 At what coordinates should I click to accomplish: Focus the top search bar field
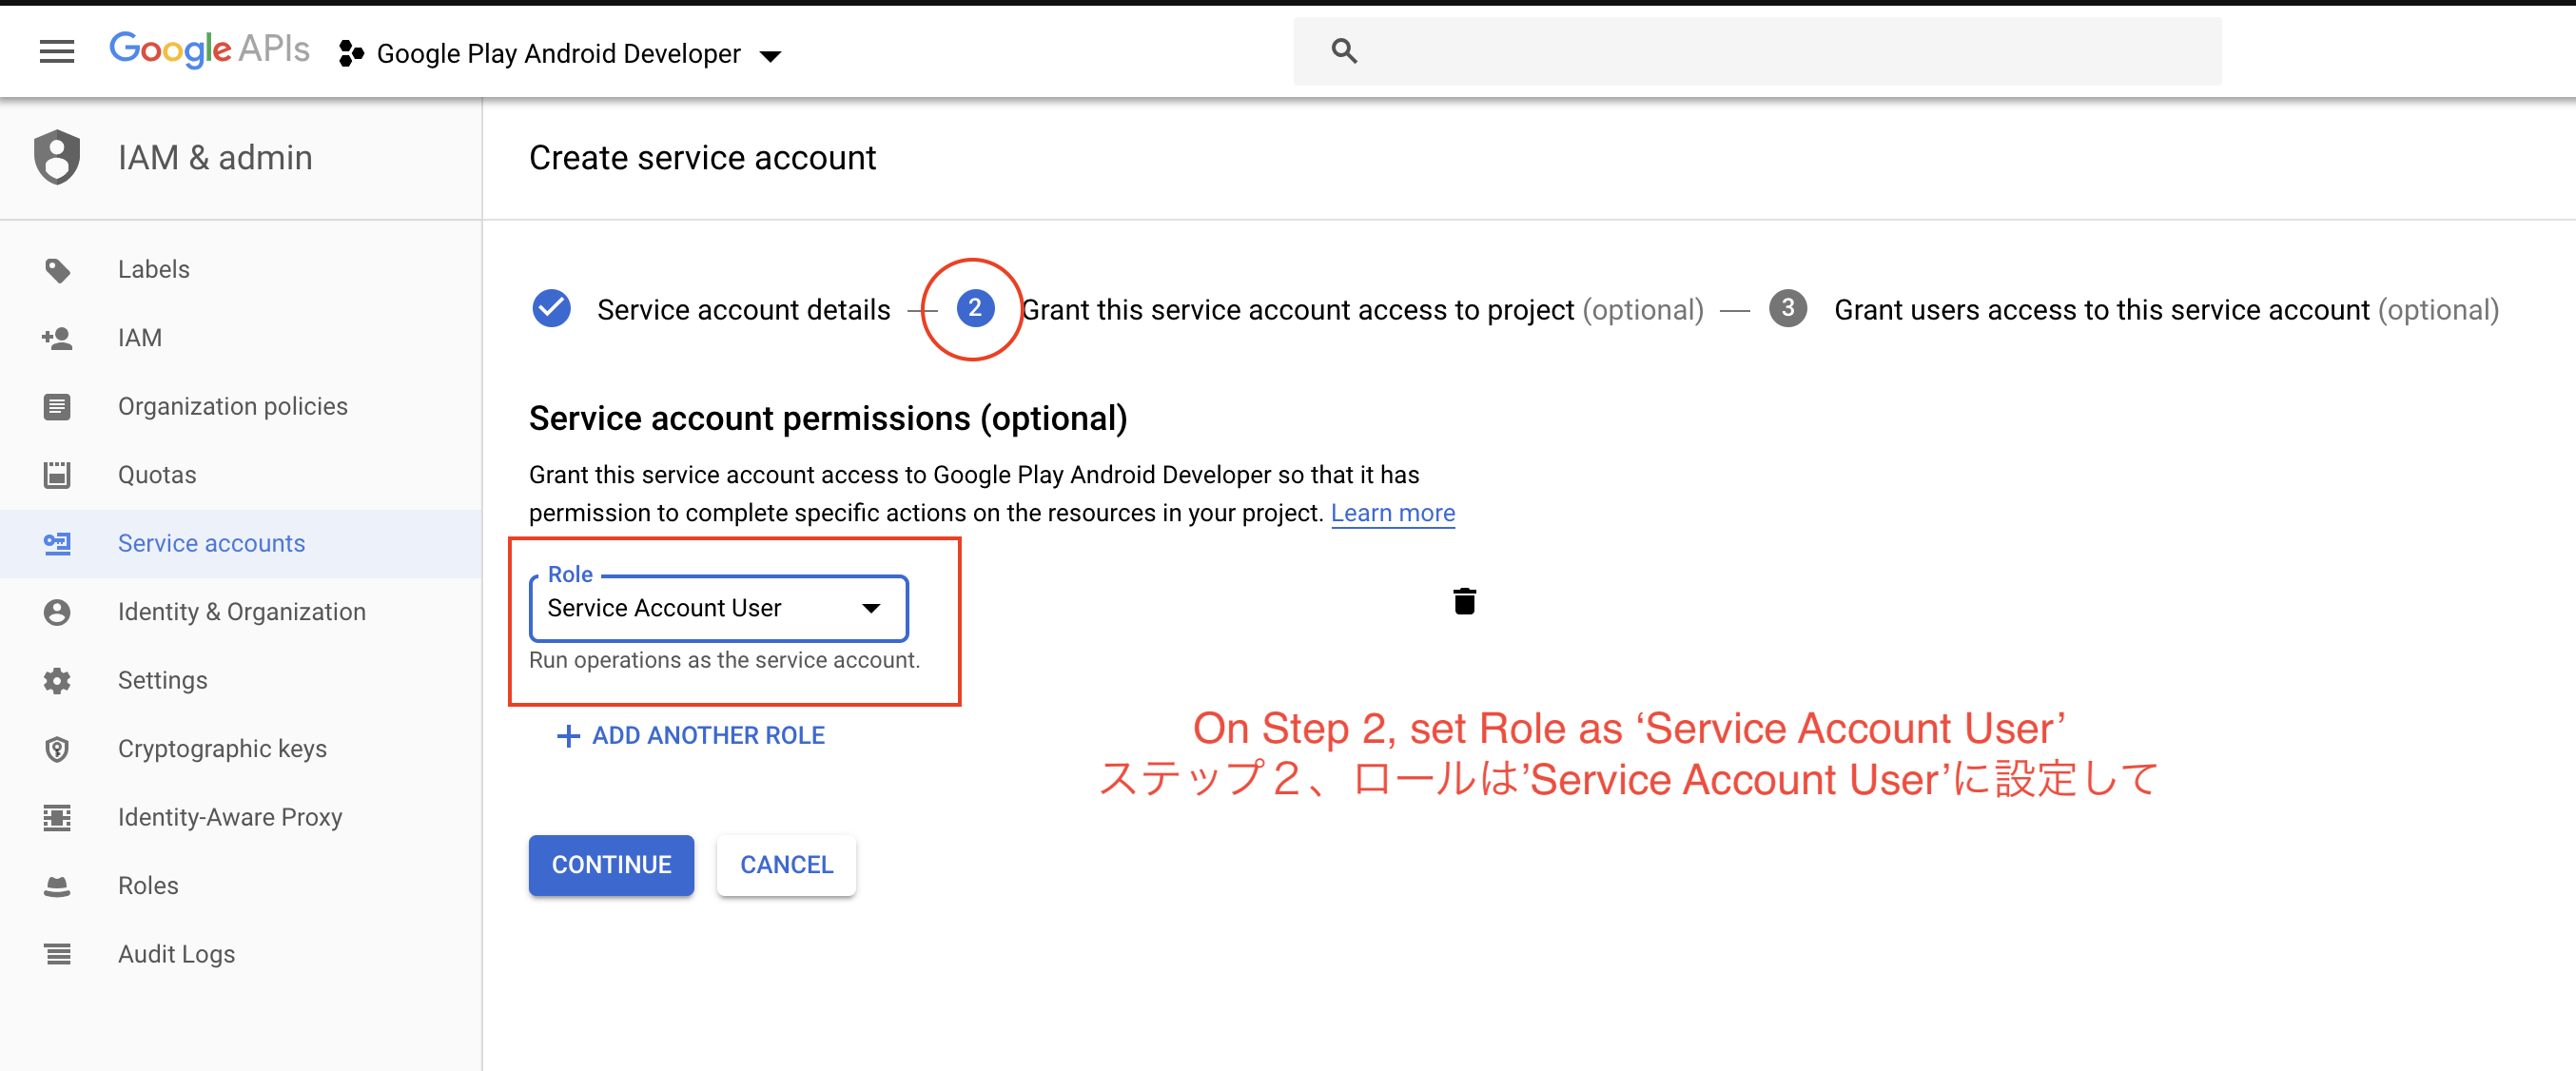[x=1757, y=51]
